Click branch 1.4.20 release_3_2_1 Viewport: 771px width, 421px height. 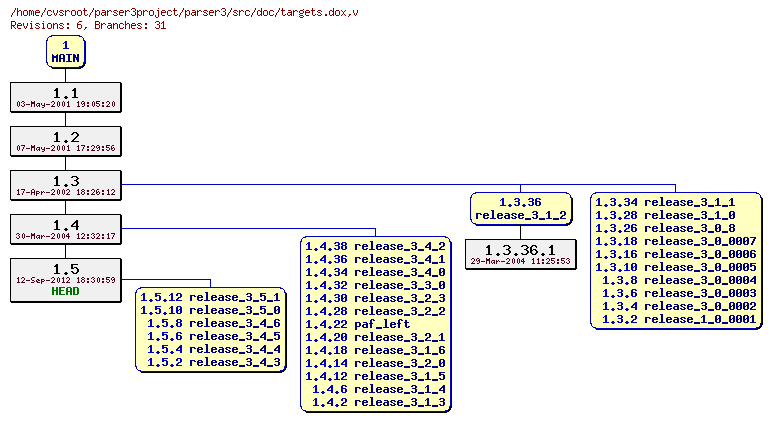pos(376,337)
